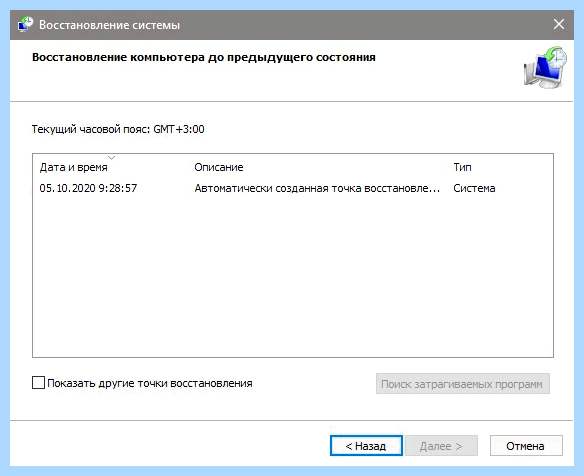
Task: Click the Описание column header
Action: click(219, 167)
